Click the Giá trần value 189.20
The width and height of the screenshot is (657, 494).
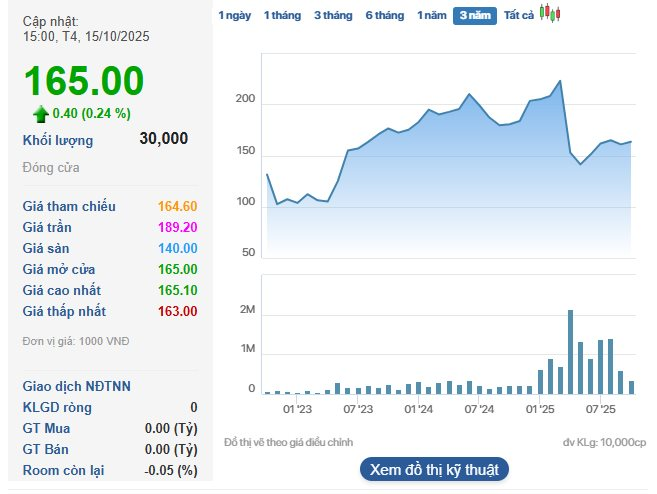(x=177, y=227)
